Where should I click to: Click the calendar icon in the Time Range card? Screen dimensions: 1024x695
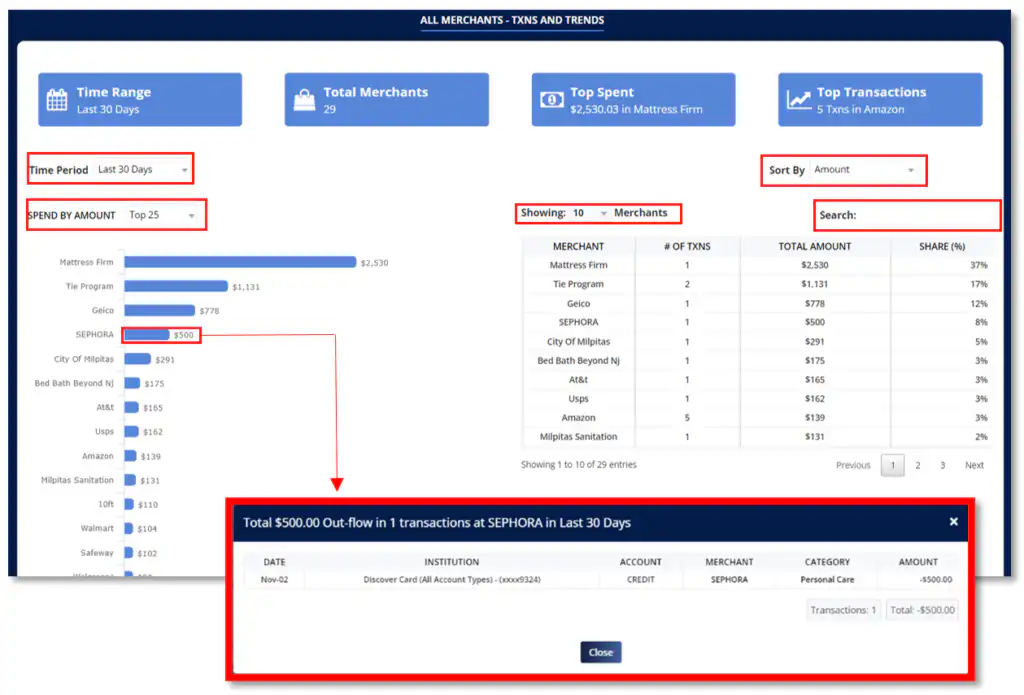(57, 99)
